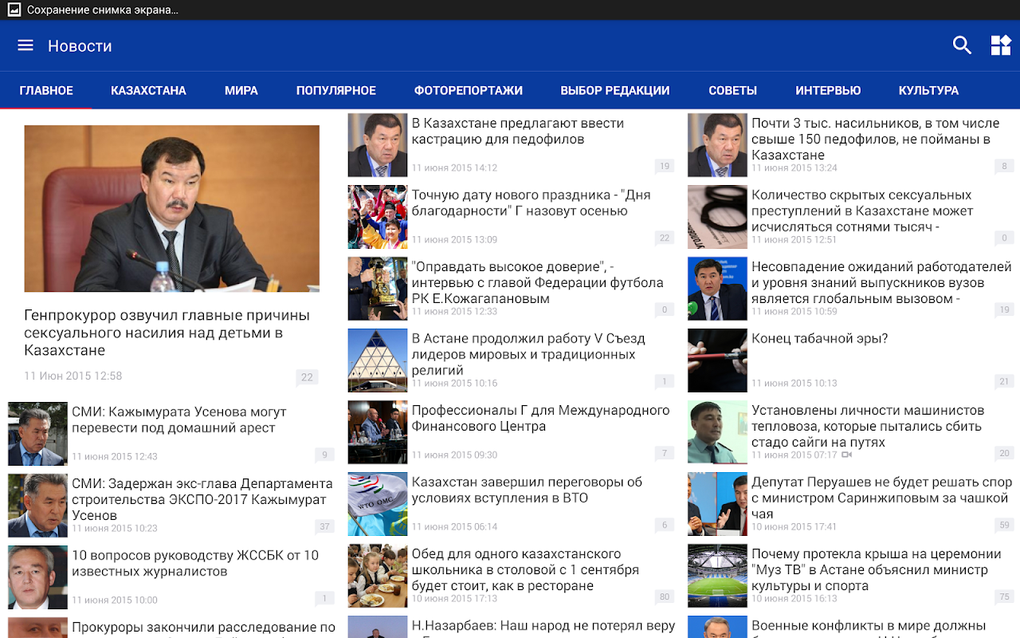This screenshot has width=1020, height=638.
Task: Open interview Оправдать высокое доверие
Action: (537, 282)
